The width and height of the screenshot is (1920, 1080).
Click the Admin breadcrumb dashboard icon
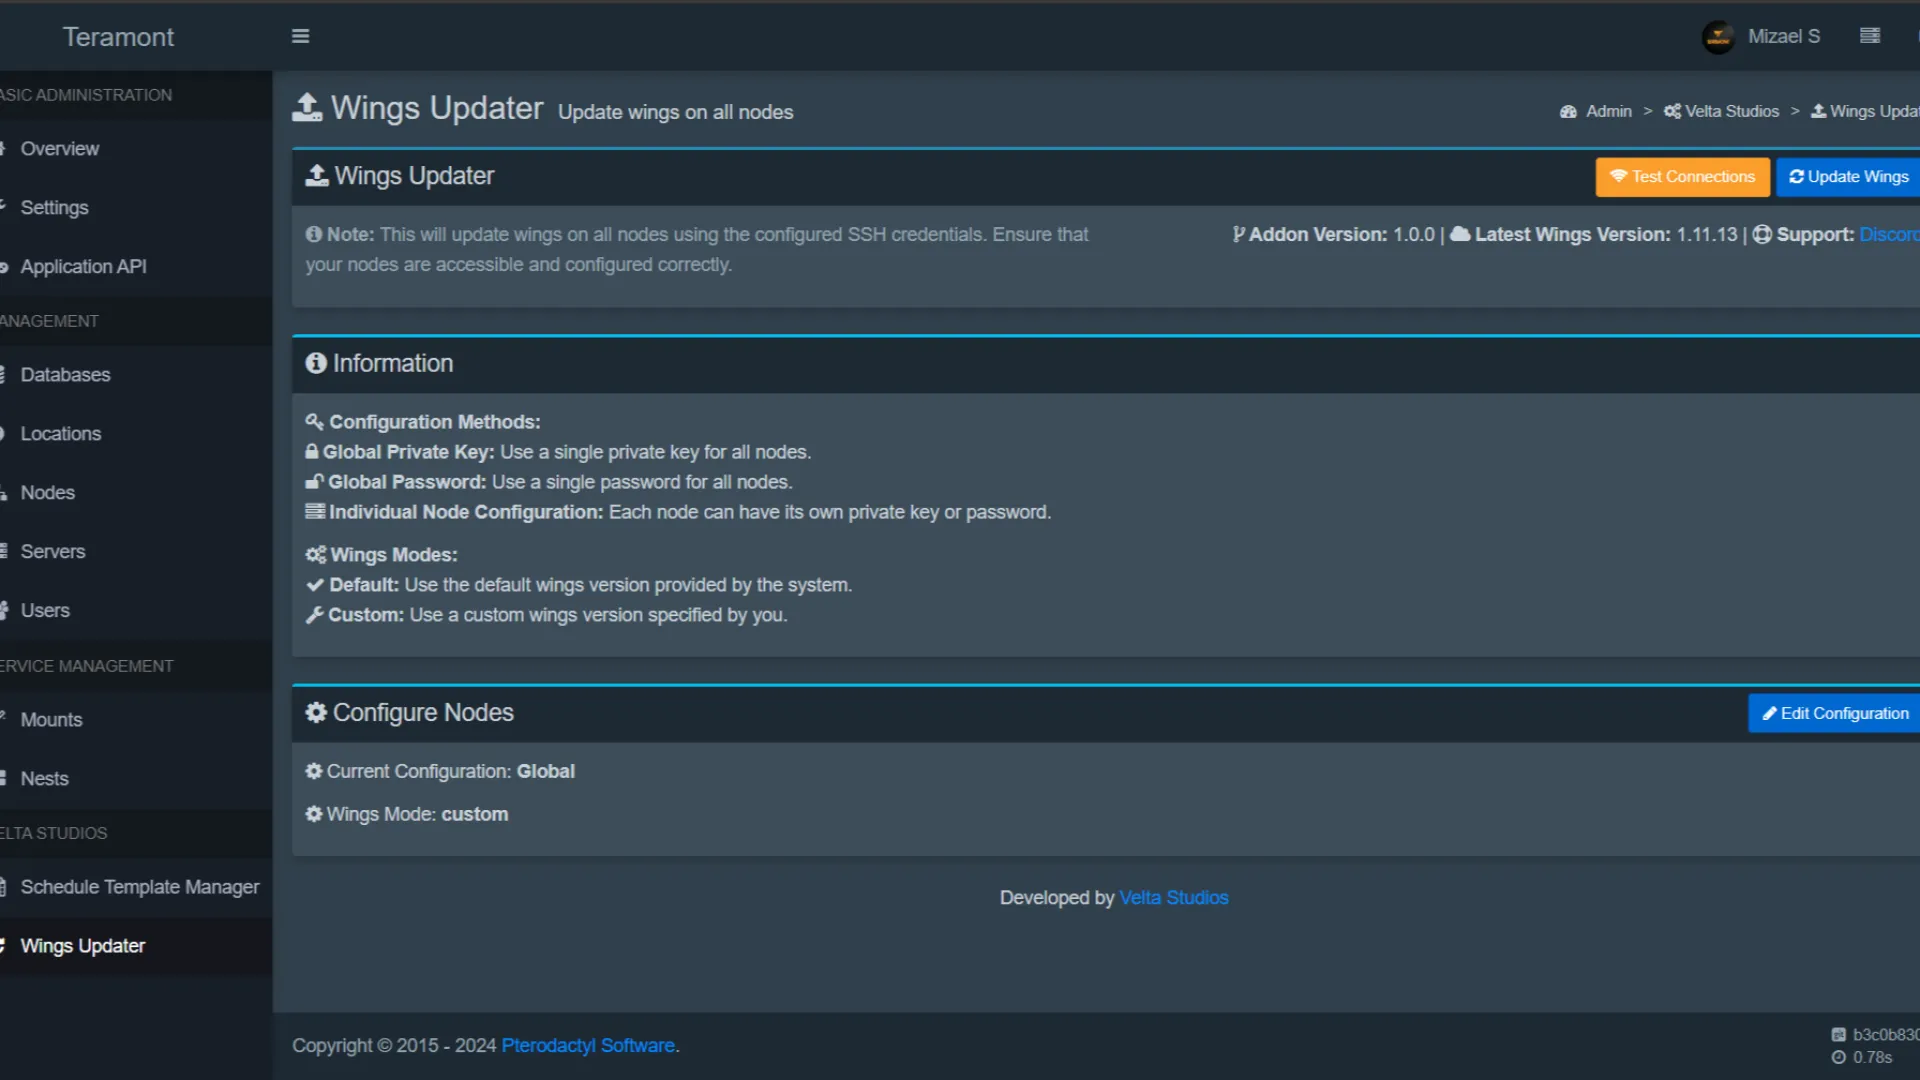(1568, 111)
